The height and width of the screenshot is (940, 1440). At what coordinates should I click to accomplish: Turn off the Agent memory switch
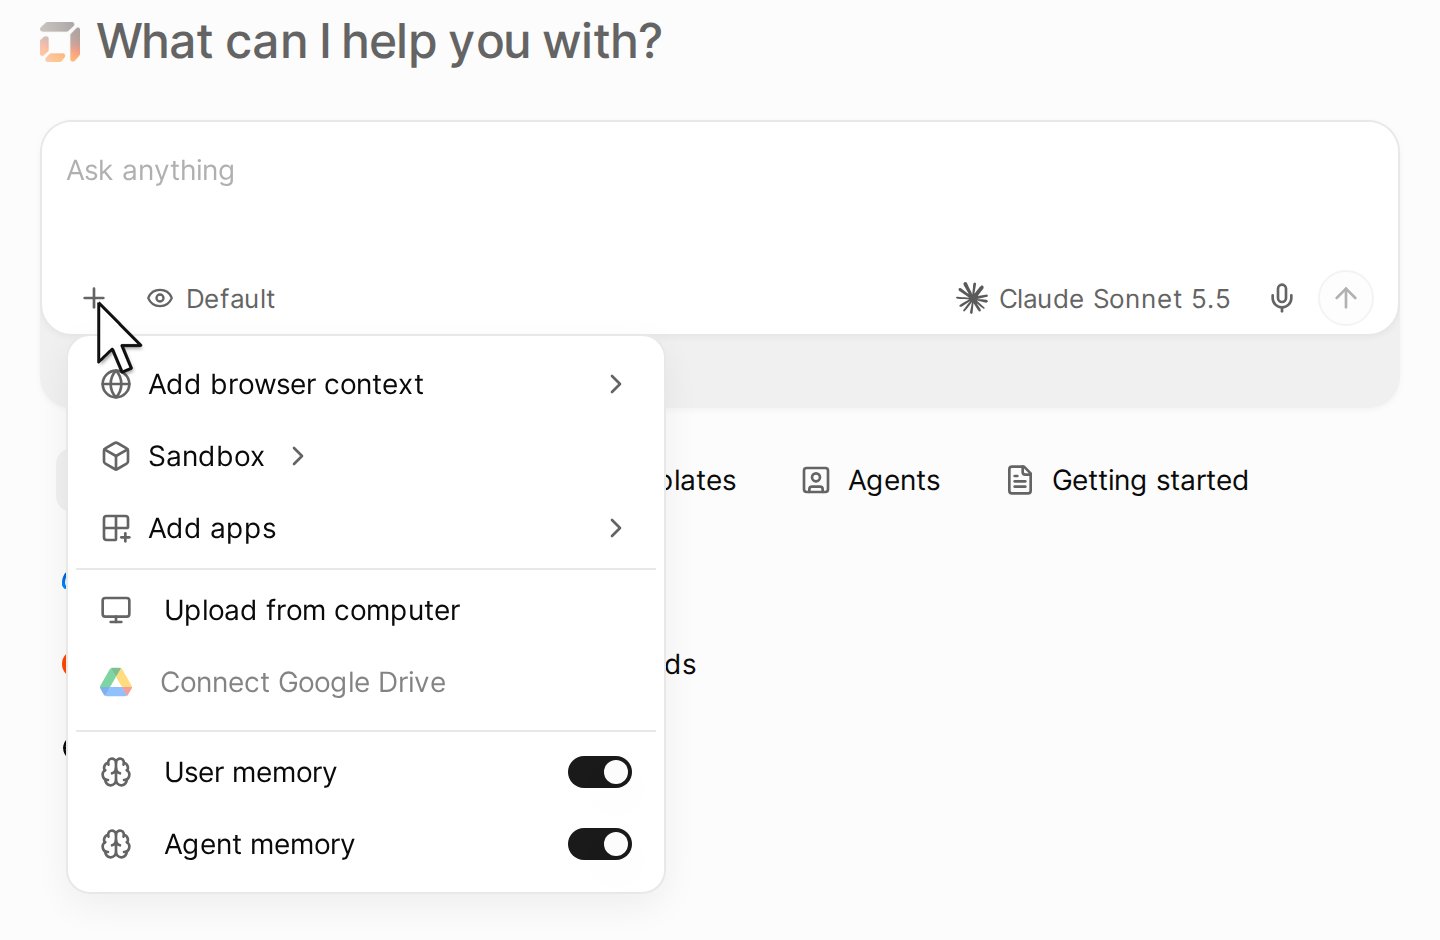click(600, 844)
